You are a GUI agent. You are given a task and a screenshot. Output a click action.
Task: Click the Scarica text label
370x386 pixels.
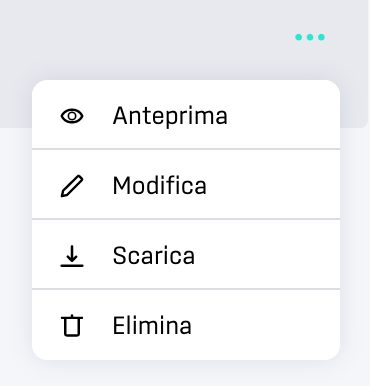pos(154,256)
